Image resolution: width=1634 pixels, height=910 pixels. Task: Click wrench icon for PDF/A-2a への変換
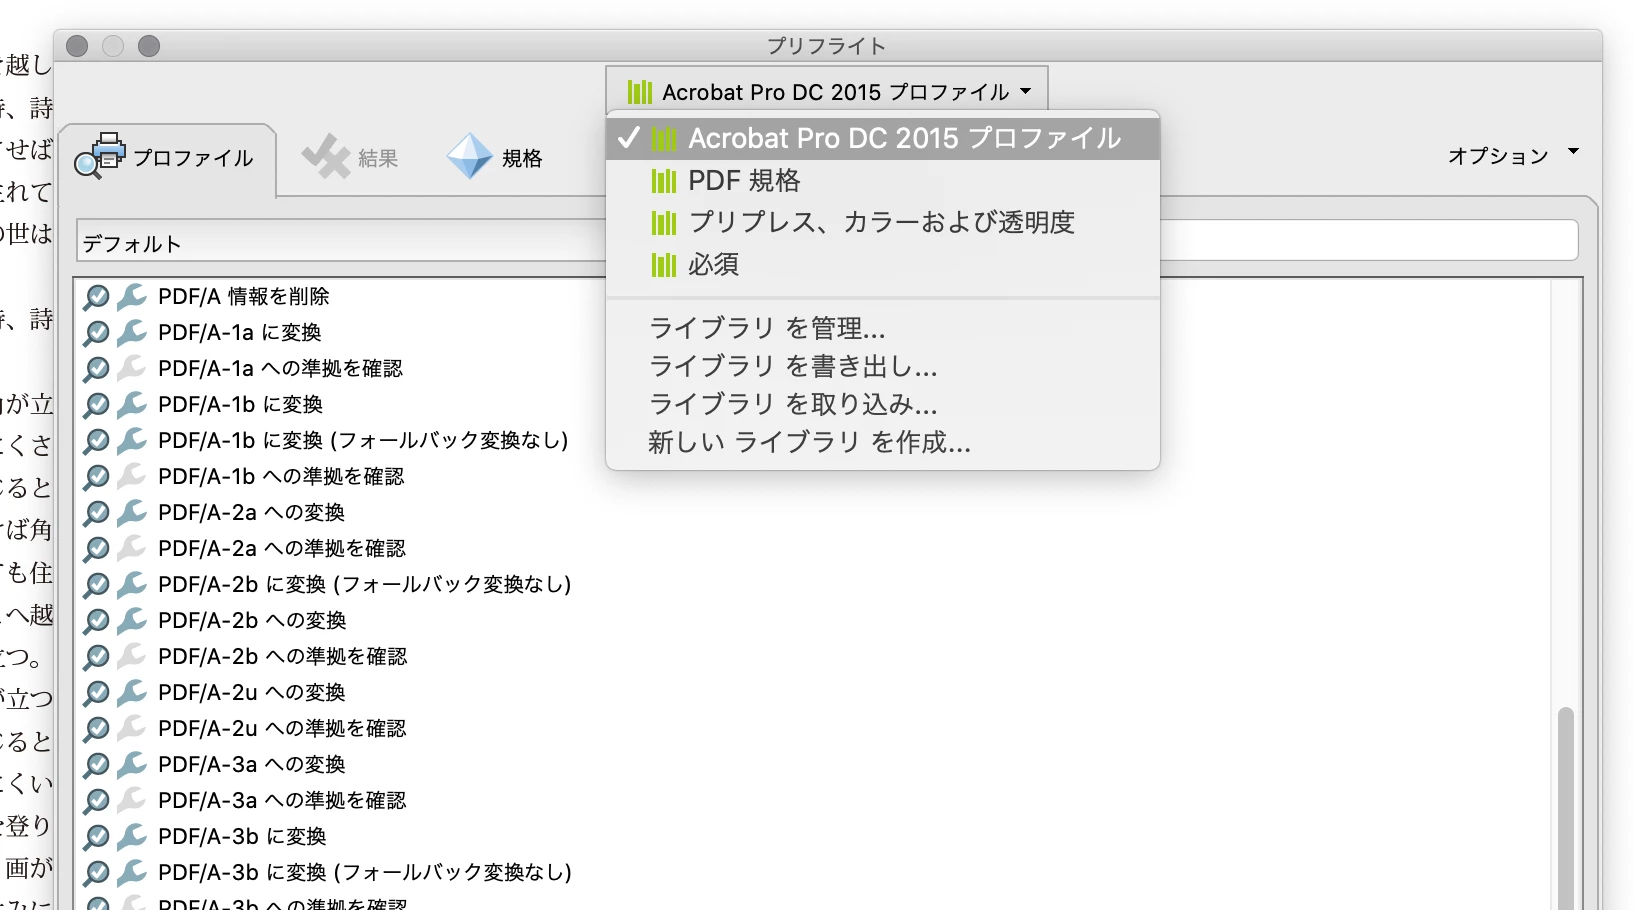click(131, 513)
